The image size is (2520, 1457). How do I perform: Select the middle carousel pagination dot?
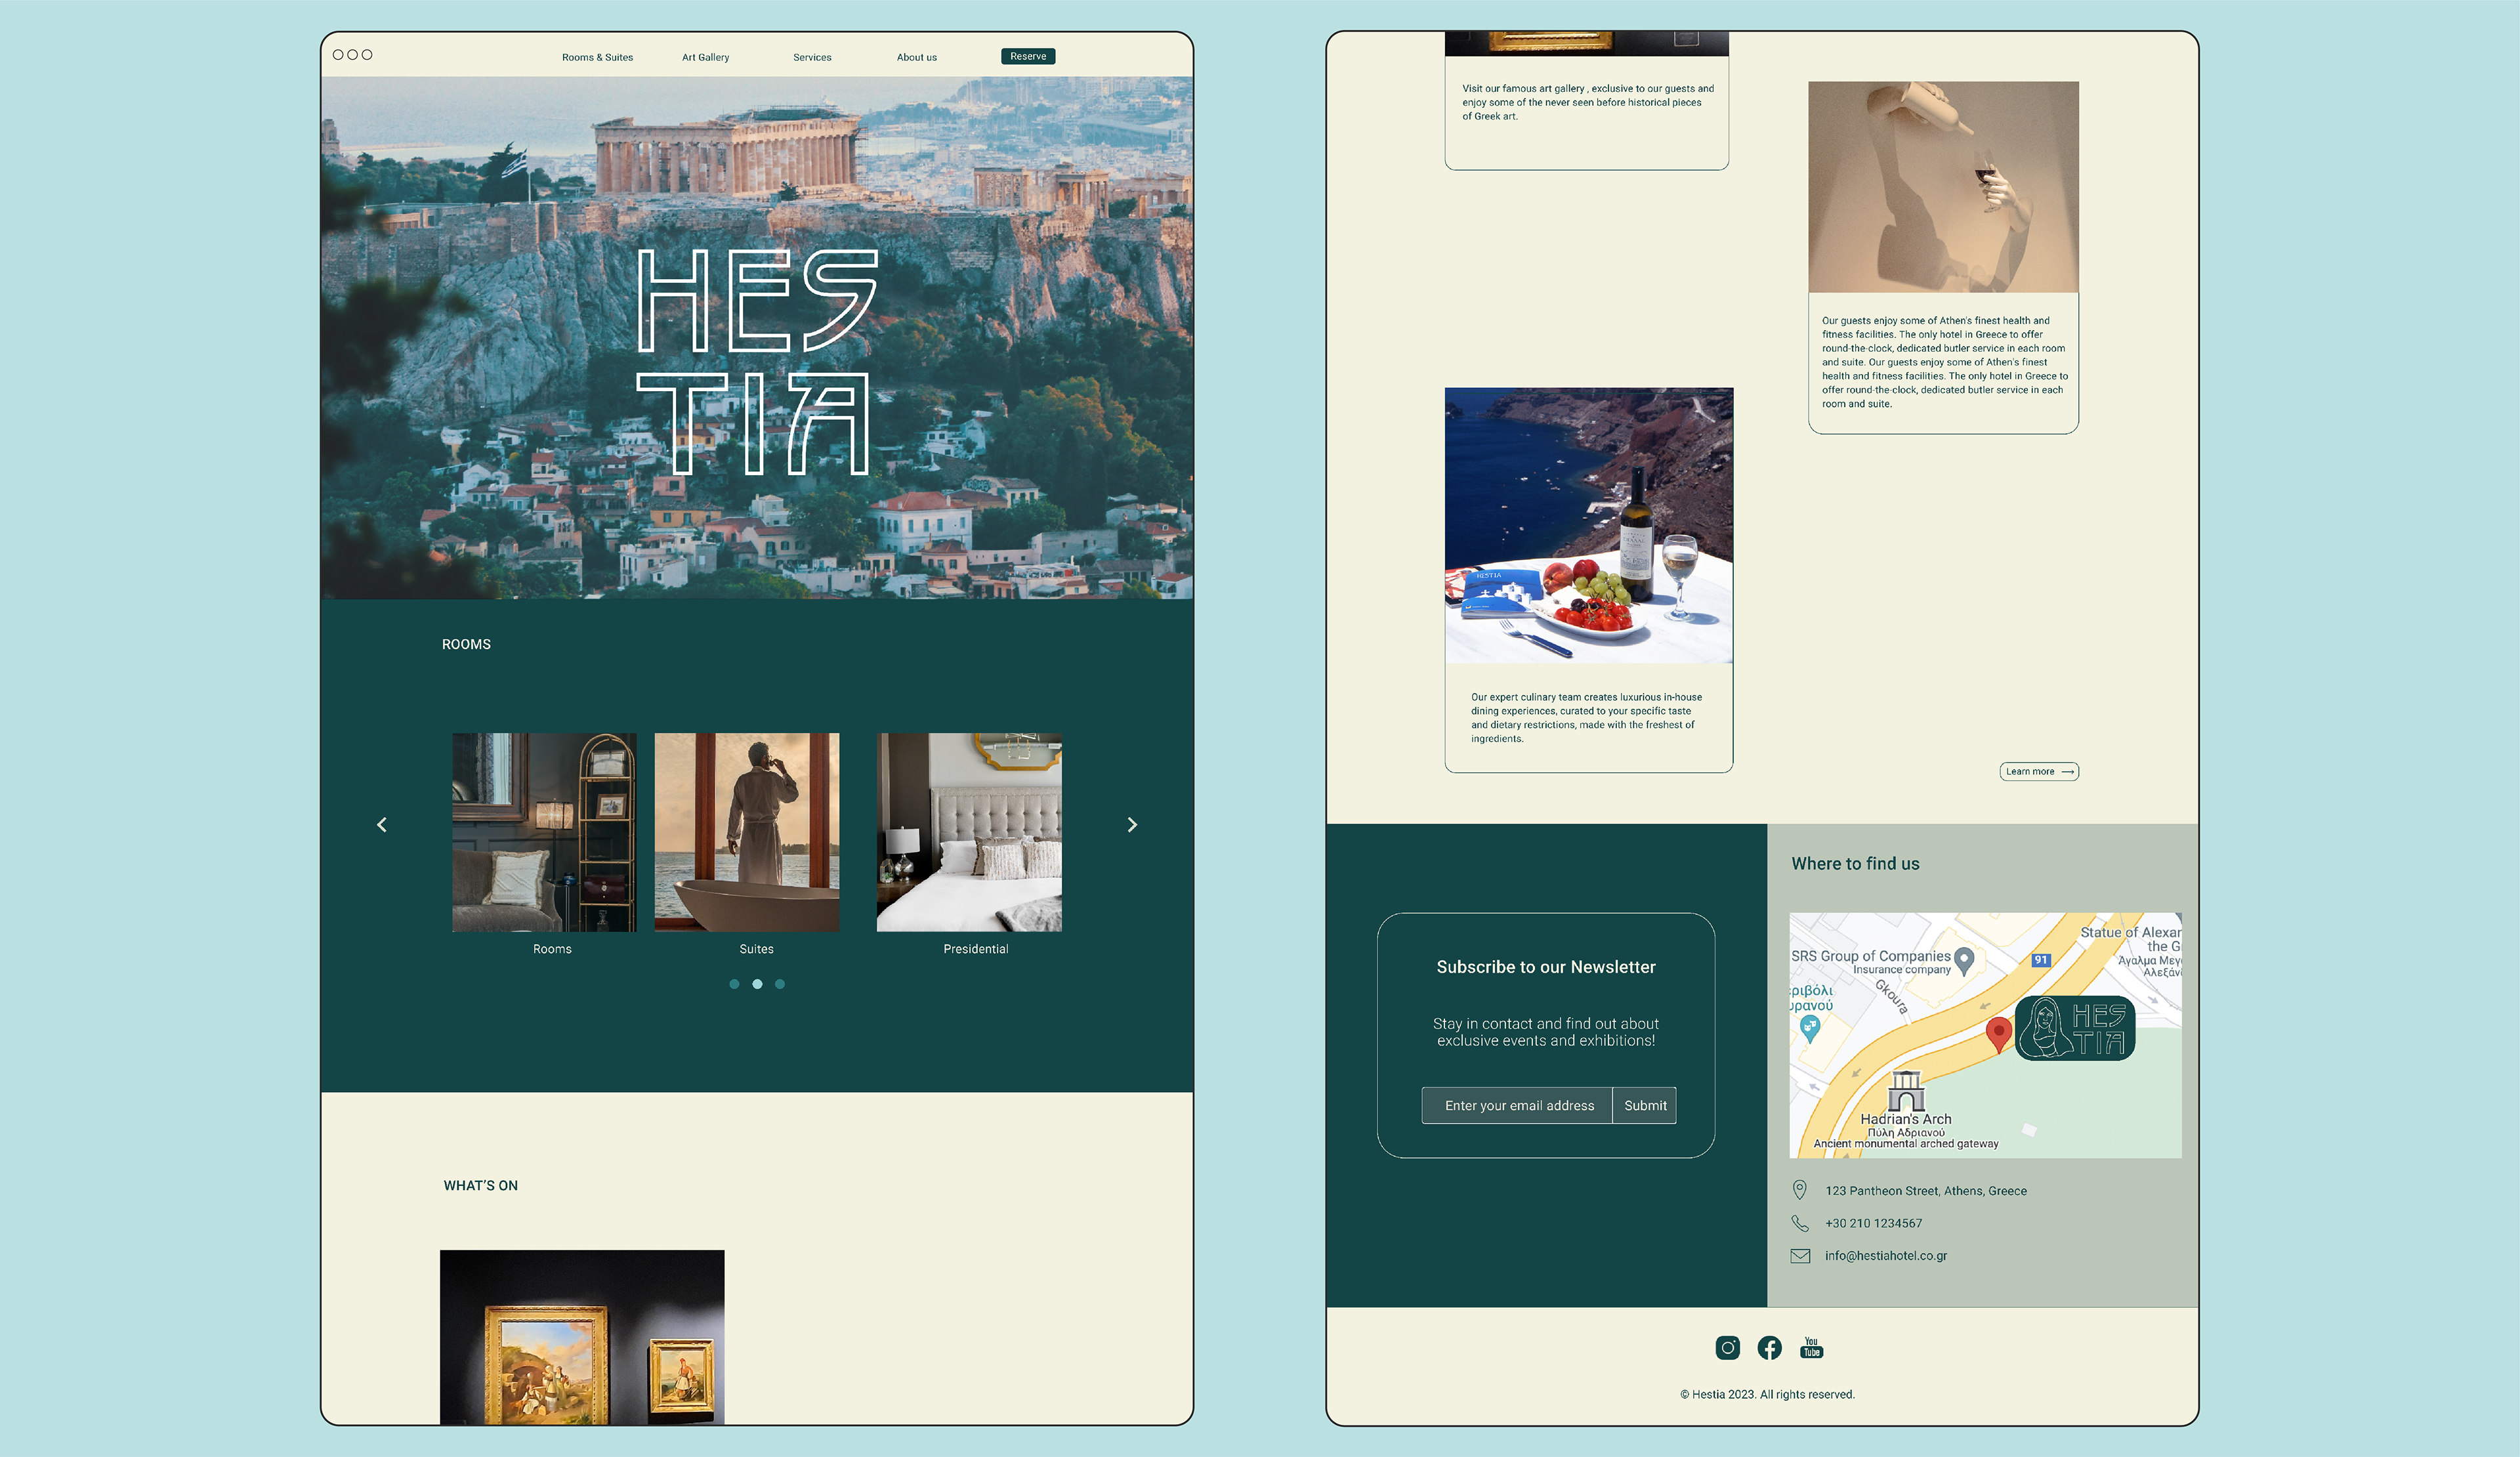(757, 984)
